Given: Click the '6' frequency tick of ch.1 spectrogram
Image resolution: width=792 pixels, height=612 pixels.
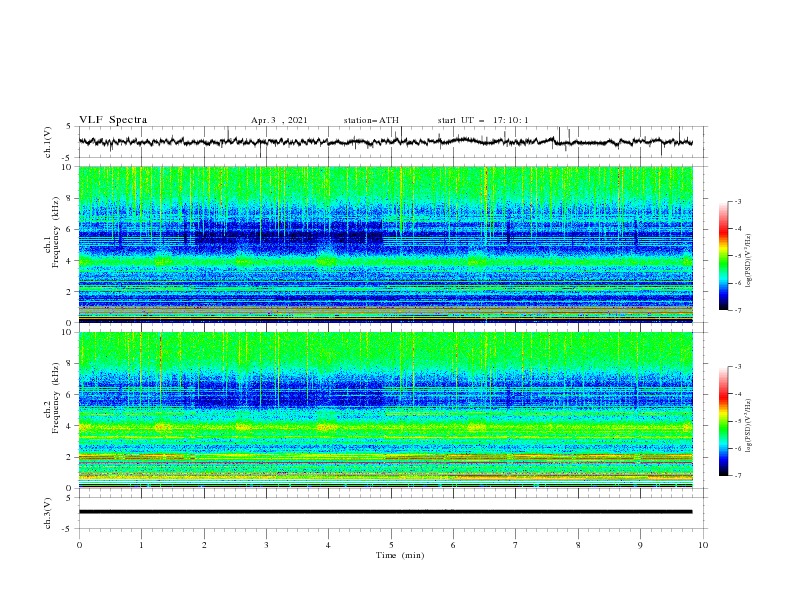Looking at the screenshot, I should [x=70, y=229].
